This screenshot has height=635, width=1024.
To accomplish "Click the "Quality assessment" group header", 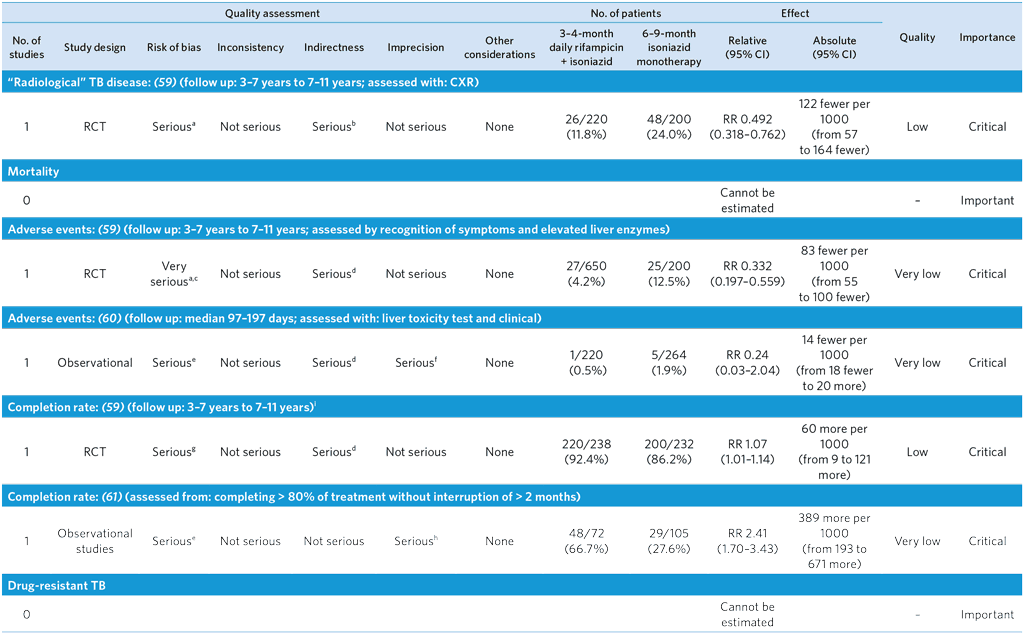I will point(272,14).
